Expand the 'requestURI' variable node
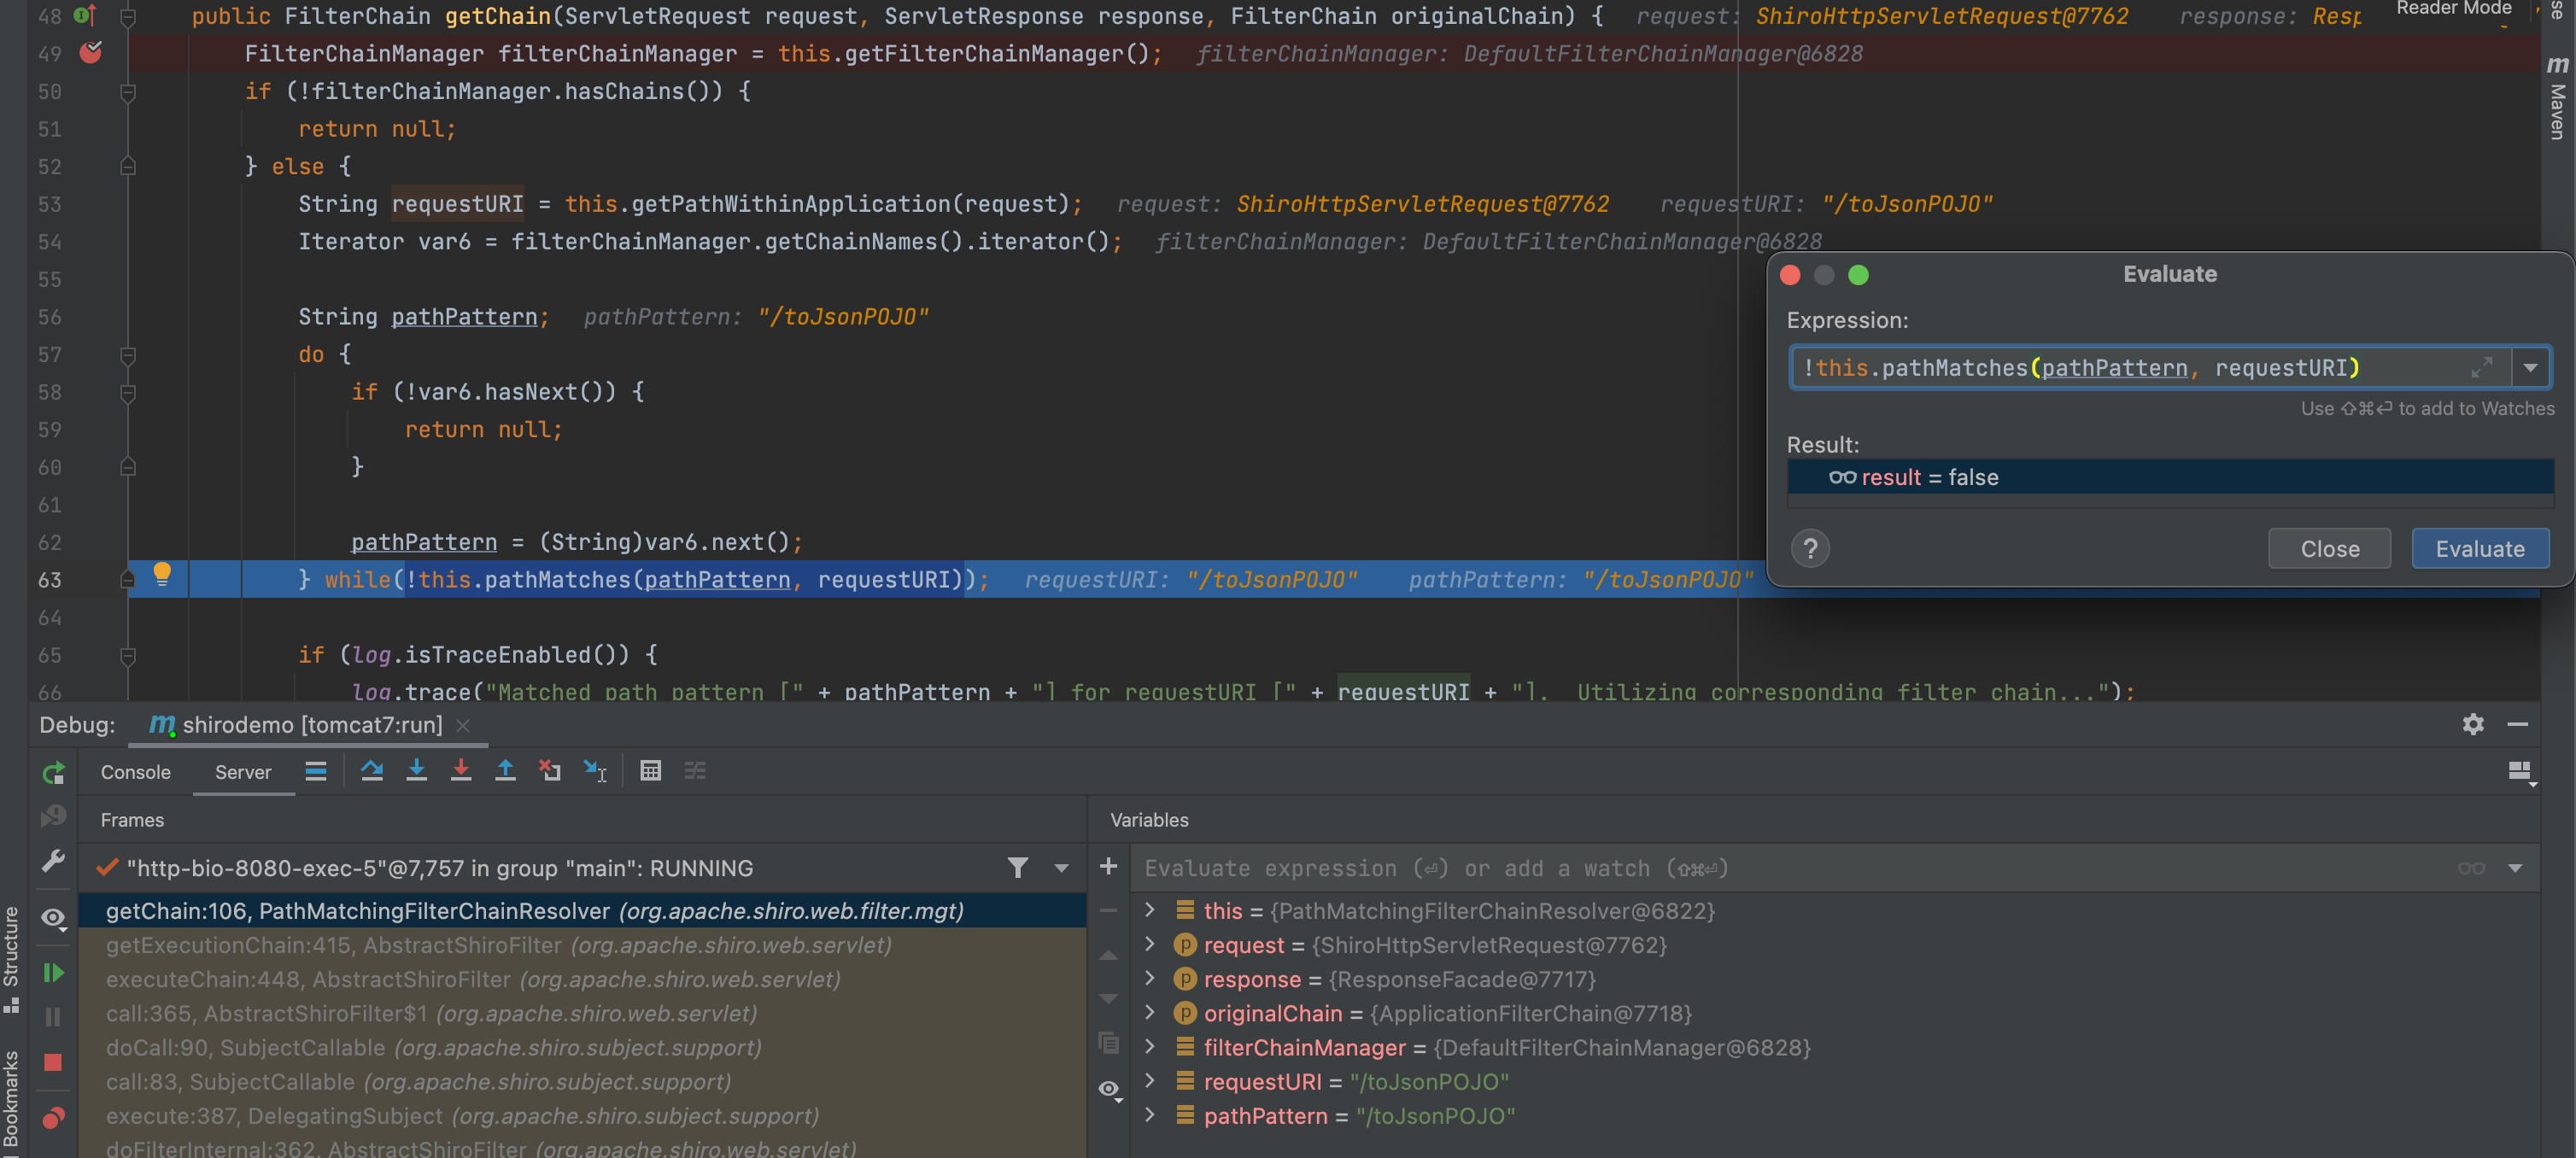Viewport: 2576px width, 1158px height. pyautogui.click(x=1150, y=1080)
